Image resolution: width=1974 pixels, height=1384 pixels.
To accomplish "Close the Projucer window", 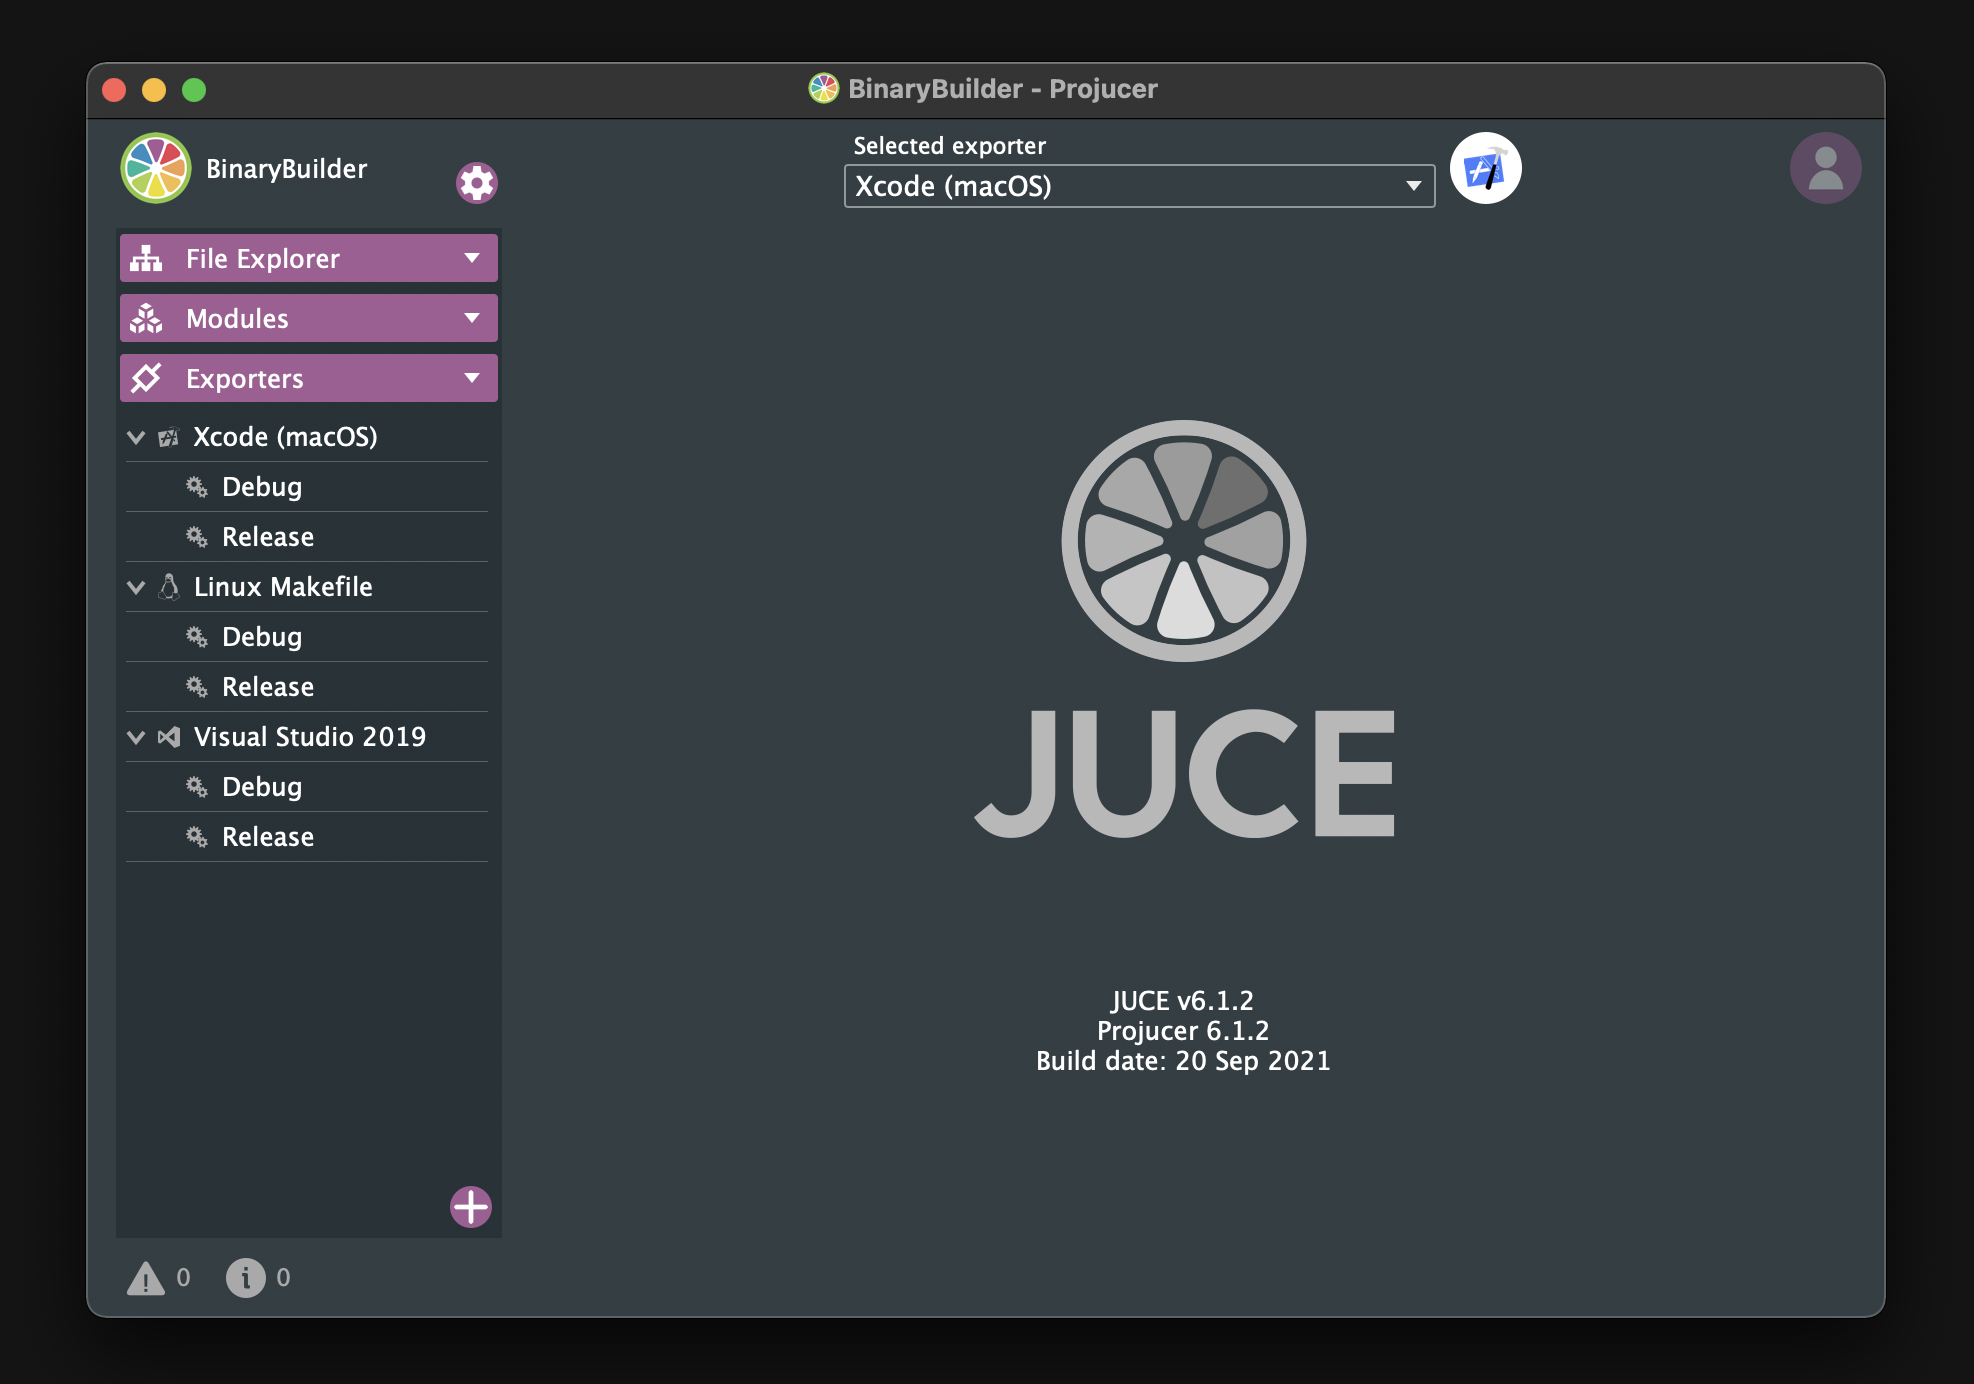I will click(114, 90).
